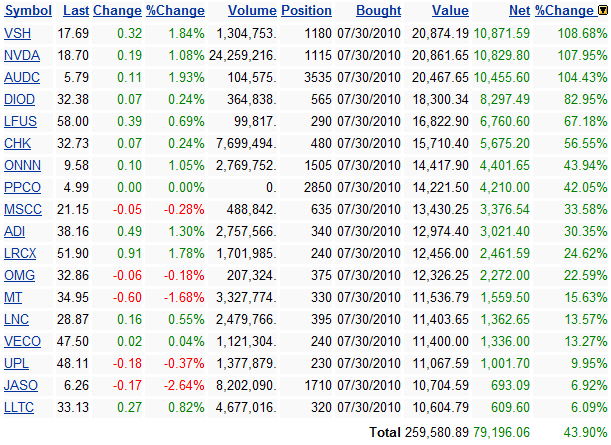Sort by the Change column header
Viewport: 611px width, 445px height.
click(117, 11)
